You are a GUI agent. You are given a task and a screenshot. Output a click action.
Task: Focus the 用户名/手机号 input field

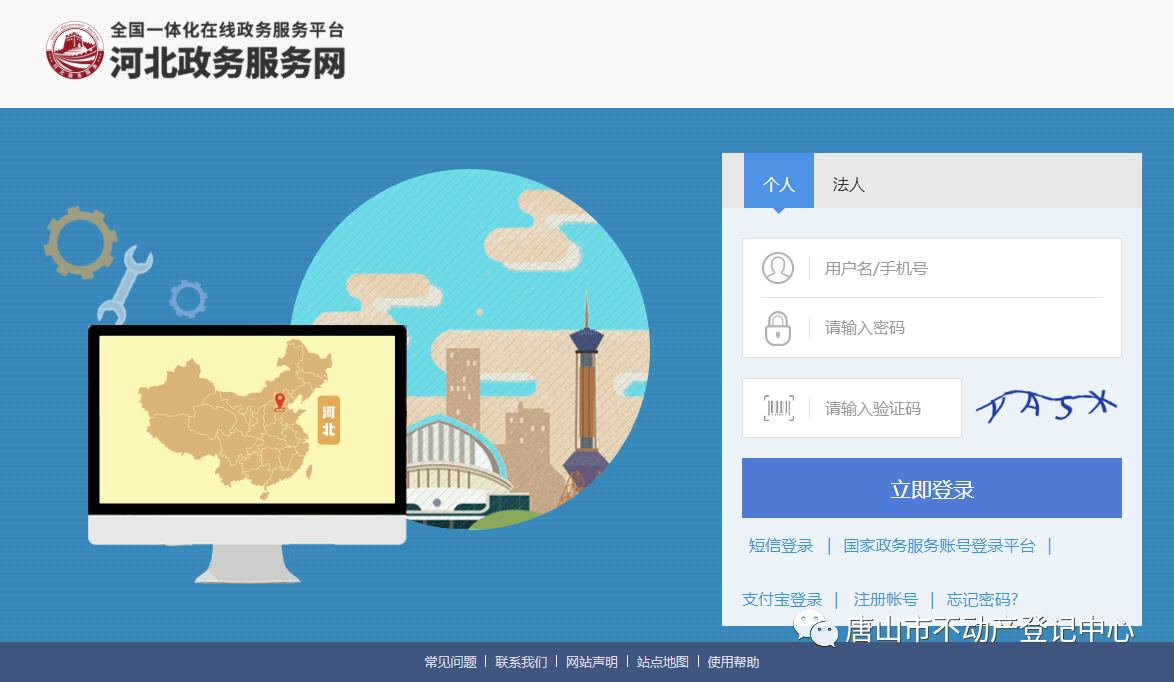tap(960, 268)
